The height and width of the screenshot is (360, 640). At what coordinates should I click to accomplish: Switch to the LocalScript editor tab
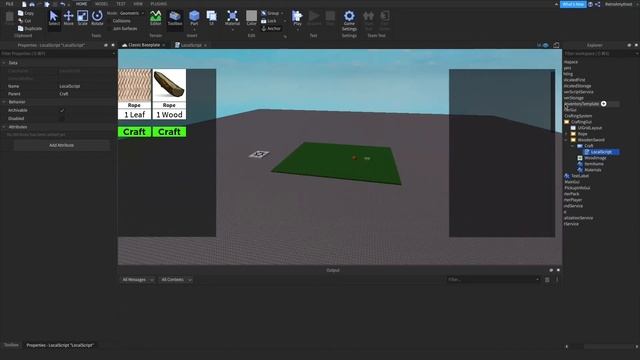(x=191, y=45)
